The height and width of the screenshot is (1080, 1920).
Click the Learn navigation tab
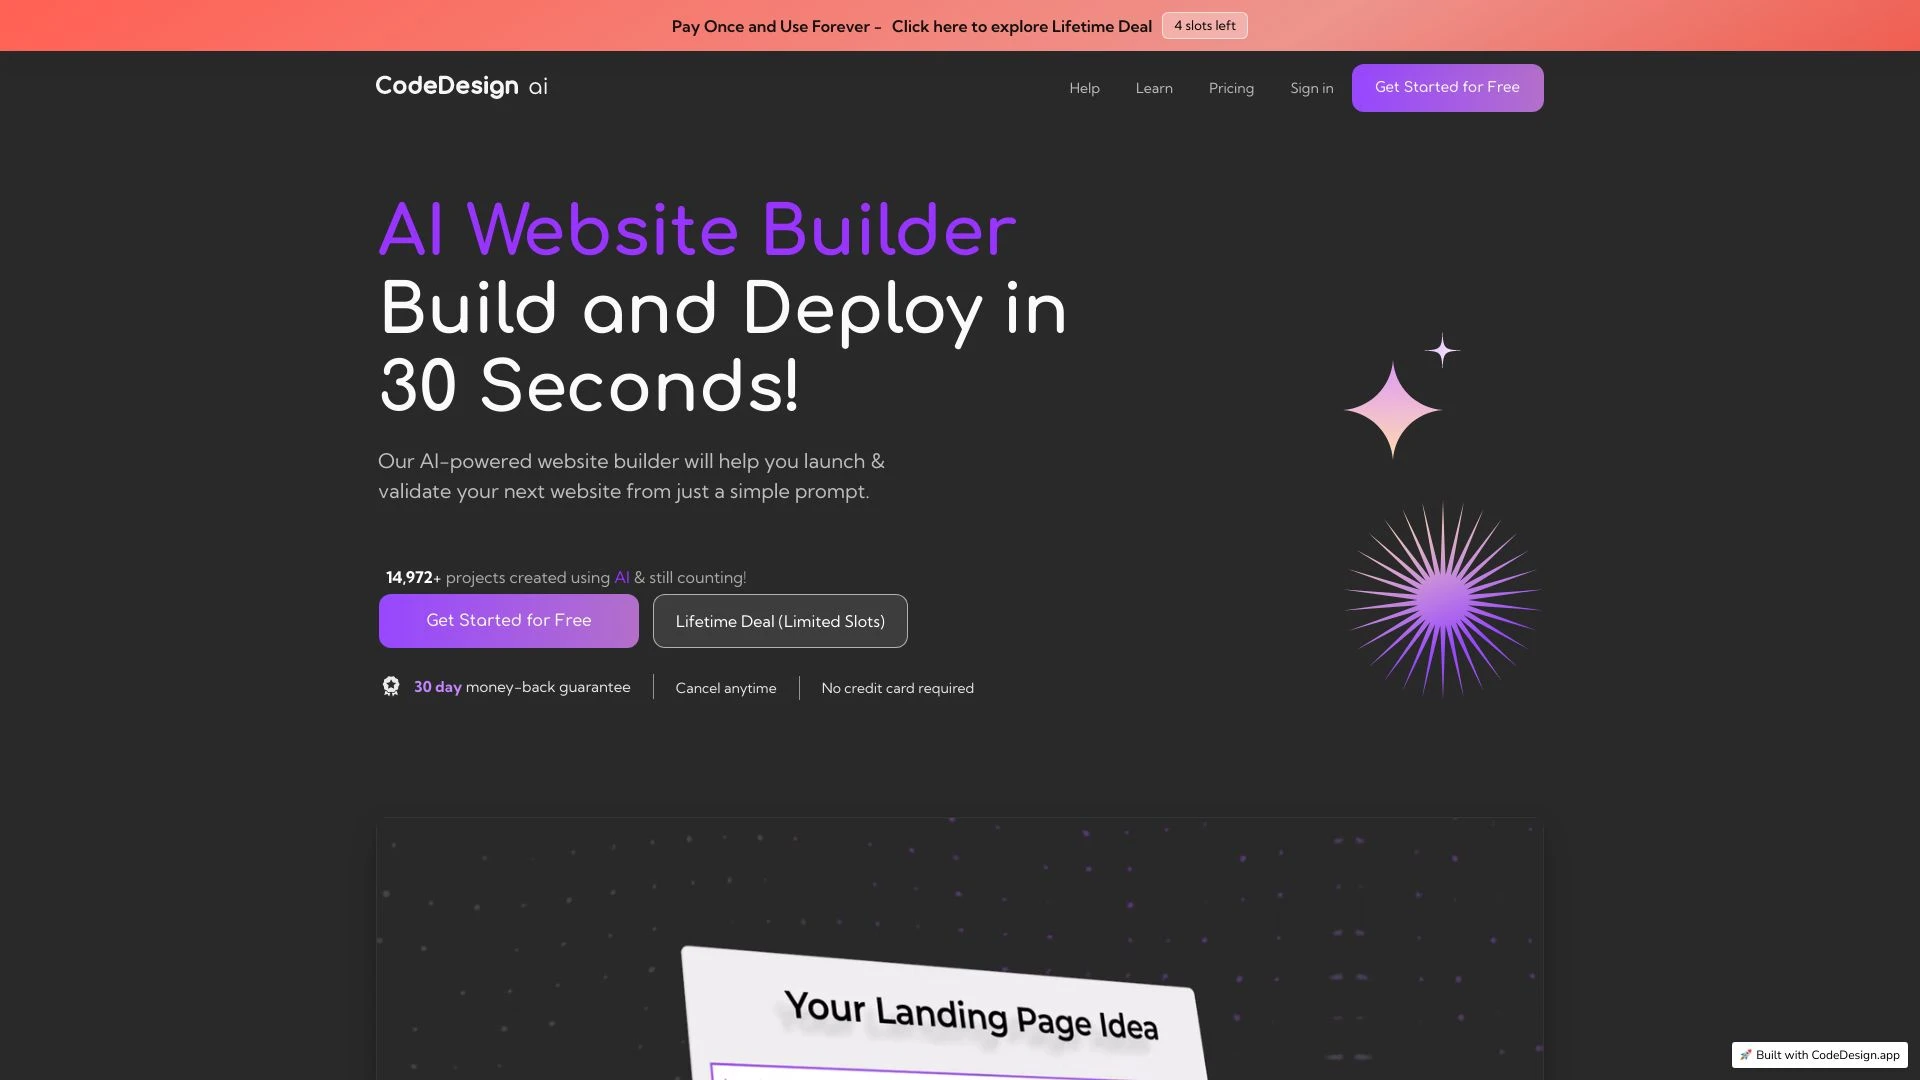pyautogui.click(x=1153, y=87)
